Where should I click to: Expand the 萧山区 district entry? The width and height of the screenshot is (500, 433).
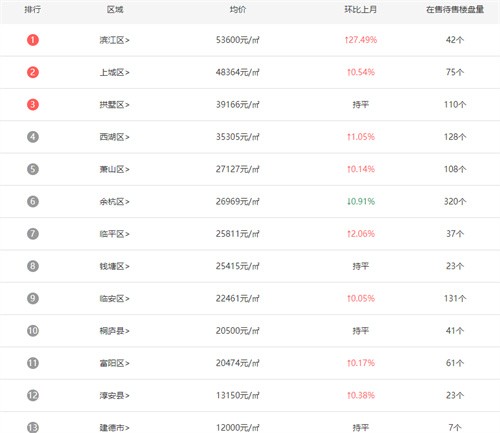pyautogui.click(x=114, y=169)
